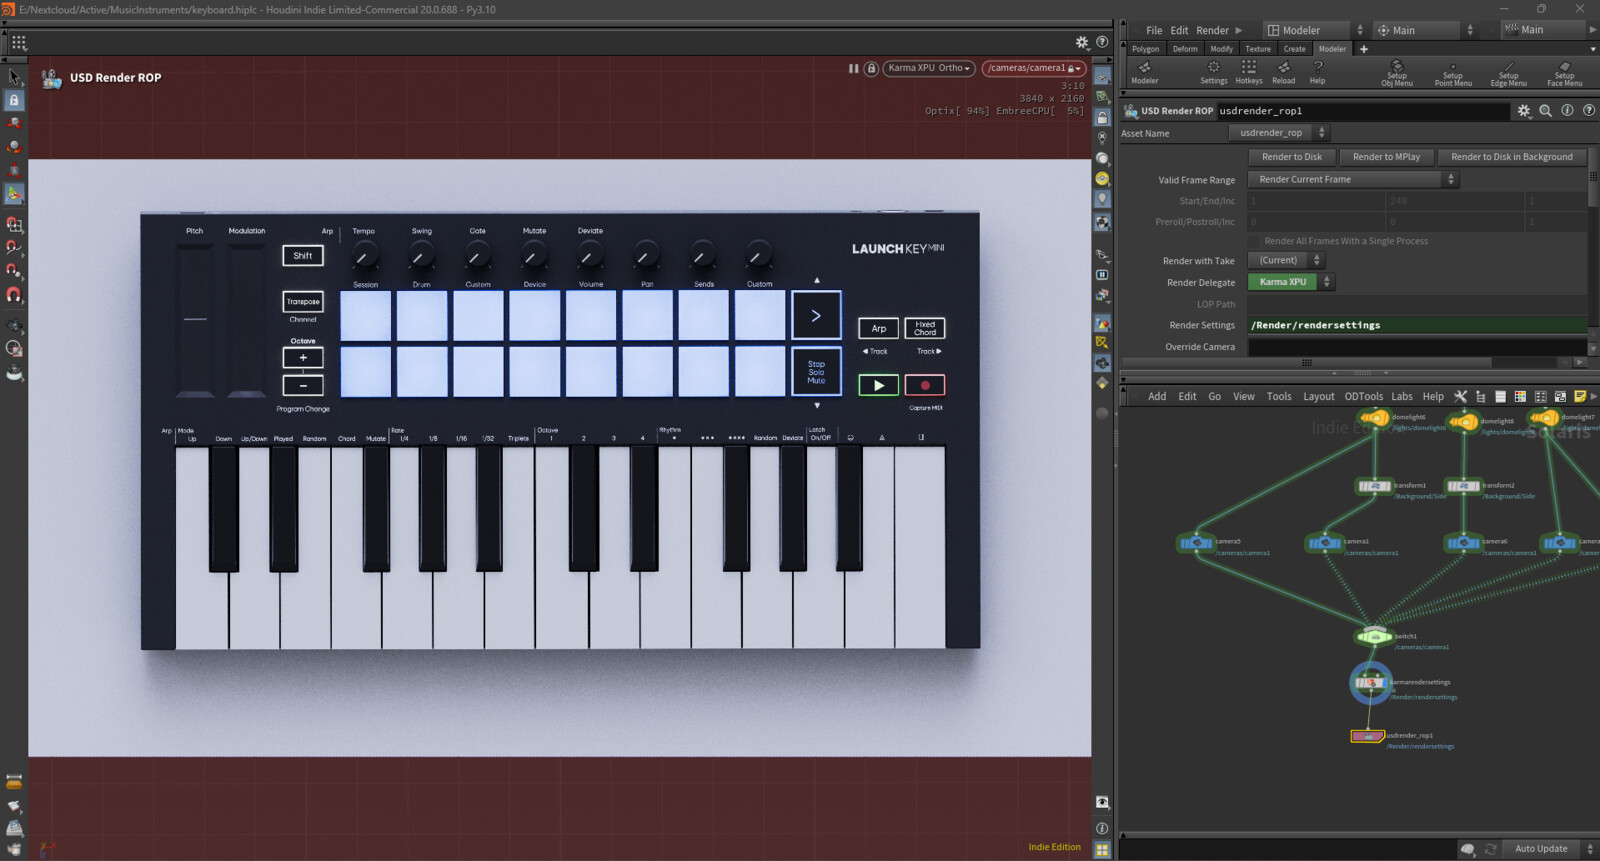The image size is (1600, 861).
Task: Activate the Move tool in left toolbar
Action: 14,123
